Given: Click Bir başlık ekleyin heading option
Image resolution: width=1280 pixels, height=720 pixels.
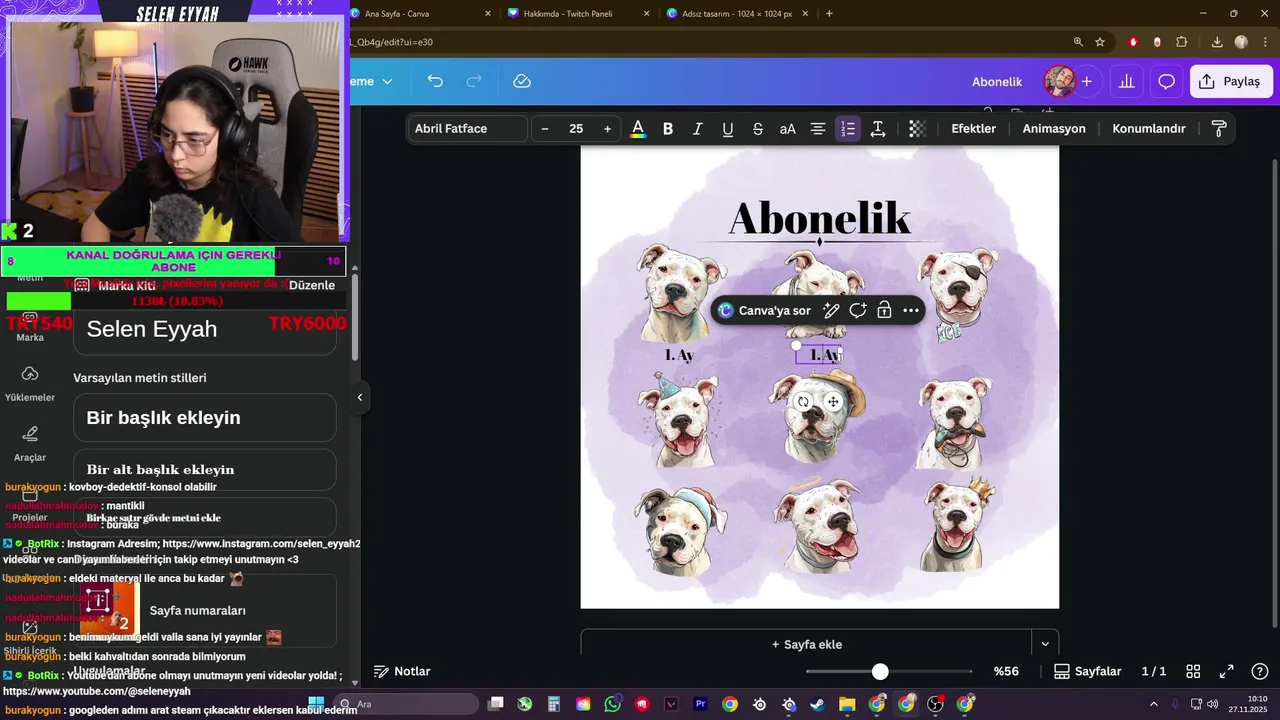Looking at the screenshot, I should click(x=205, y=418).
